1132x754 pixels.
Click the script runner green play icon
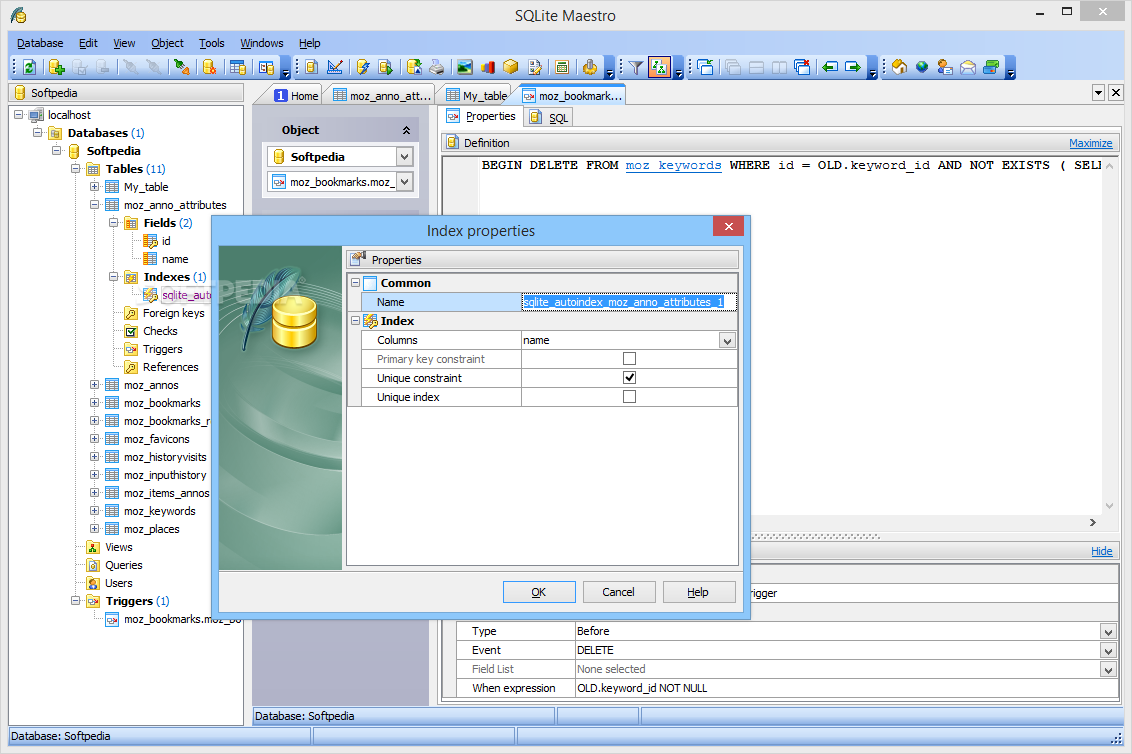click(x=386, y=67)
